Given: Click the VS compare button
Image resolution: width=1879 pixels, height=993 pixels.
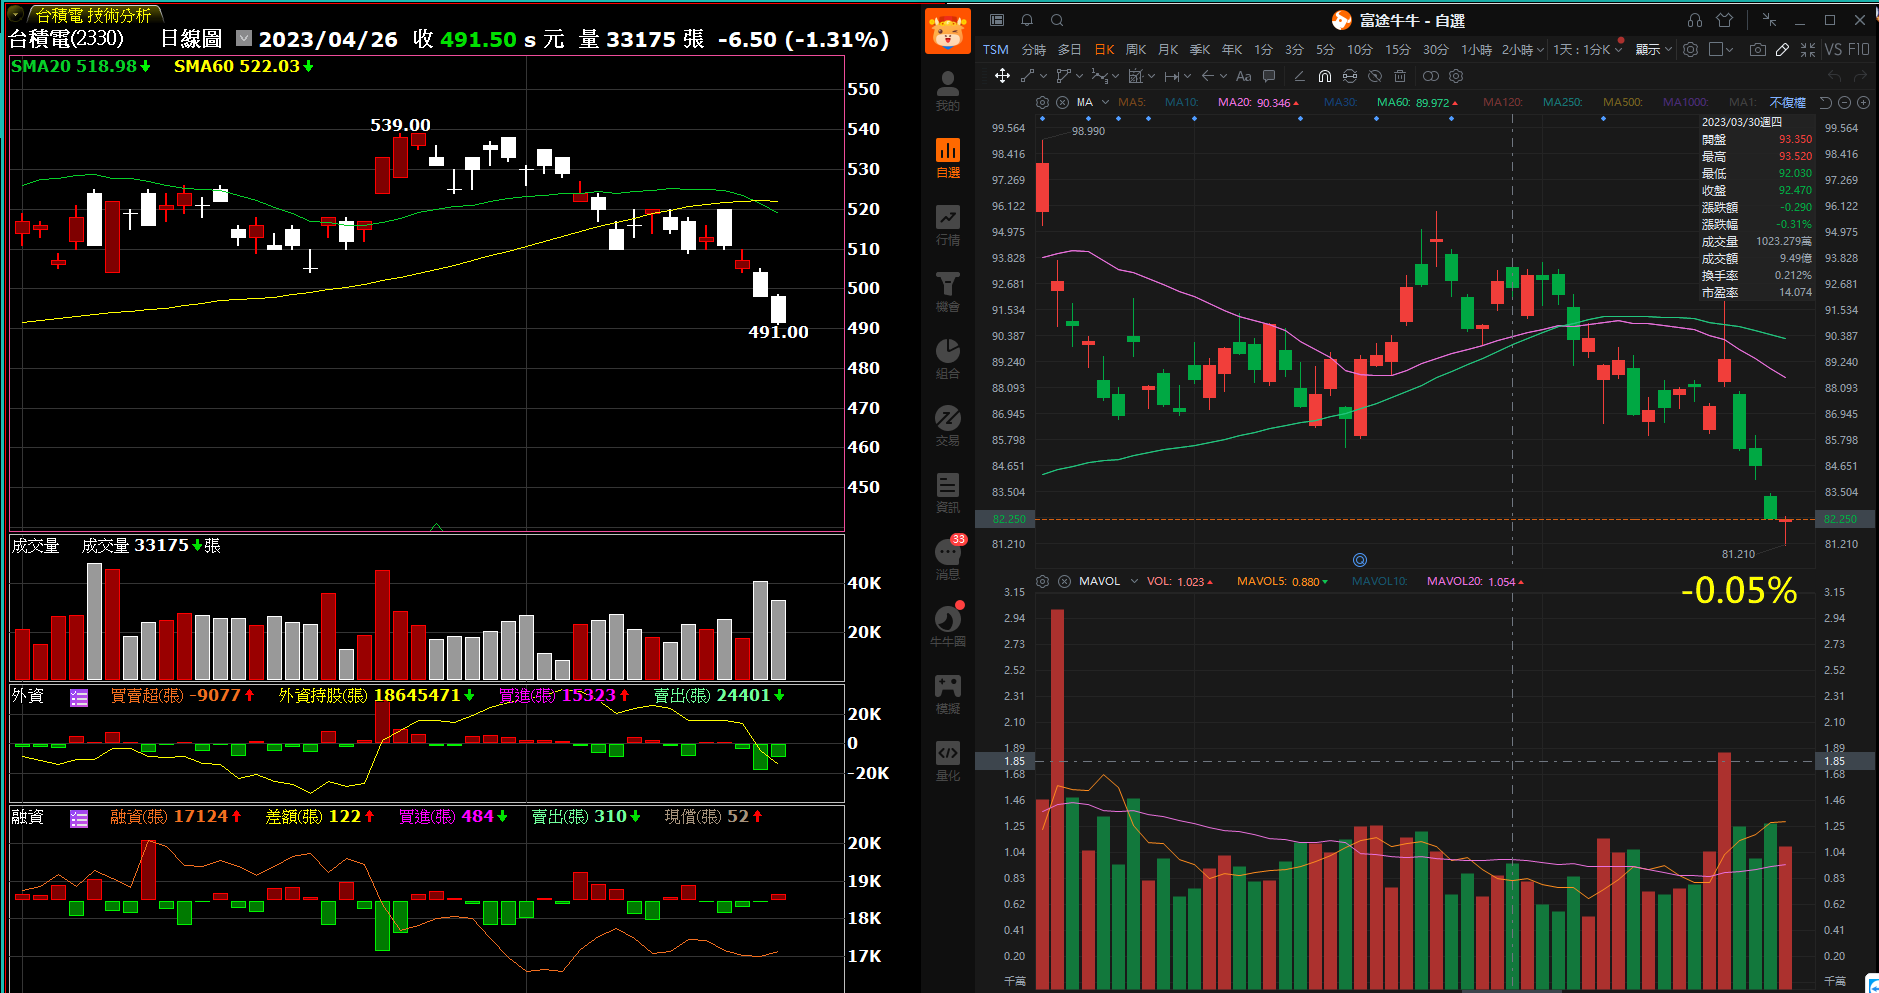Looking at the screenshot, I should pos(1833,49).
